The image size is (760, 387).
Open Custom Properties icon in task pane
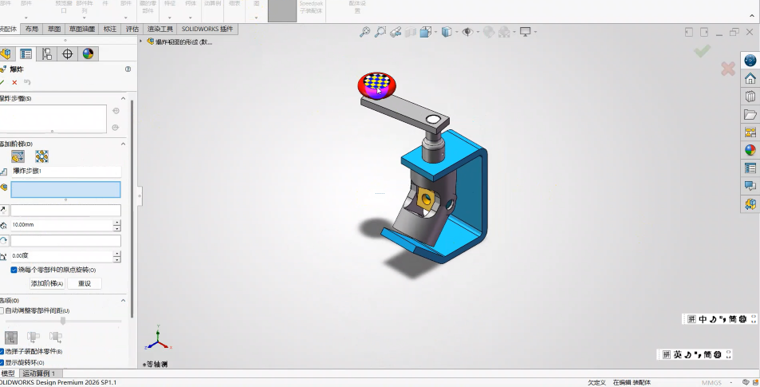pos(750,168)
